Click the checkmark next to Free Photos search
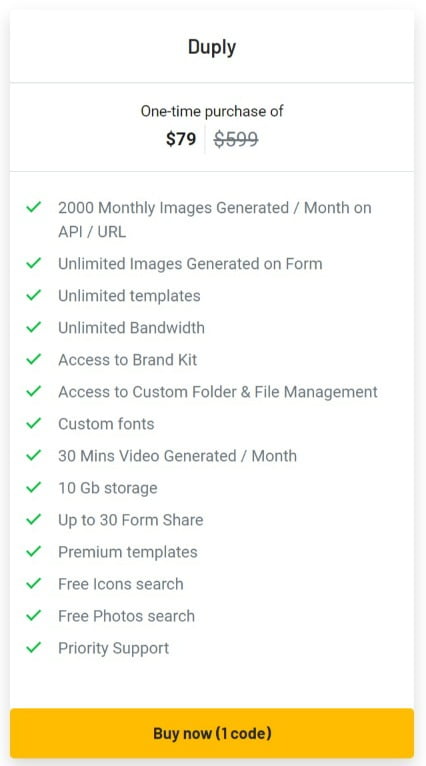Screen dimensions: 426x766 [33, 616]
